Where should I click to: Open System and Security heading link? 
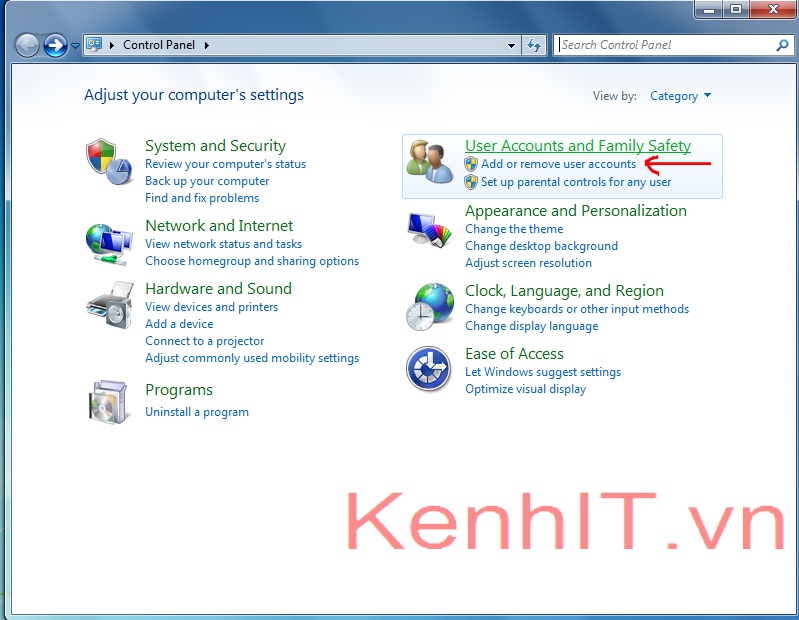pos(216,146)
